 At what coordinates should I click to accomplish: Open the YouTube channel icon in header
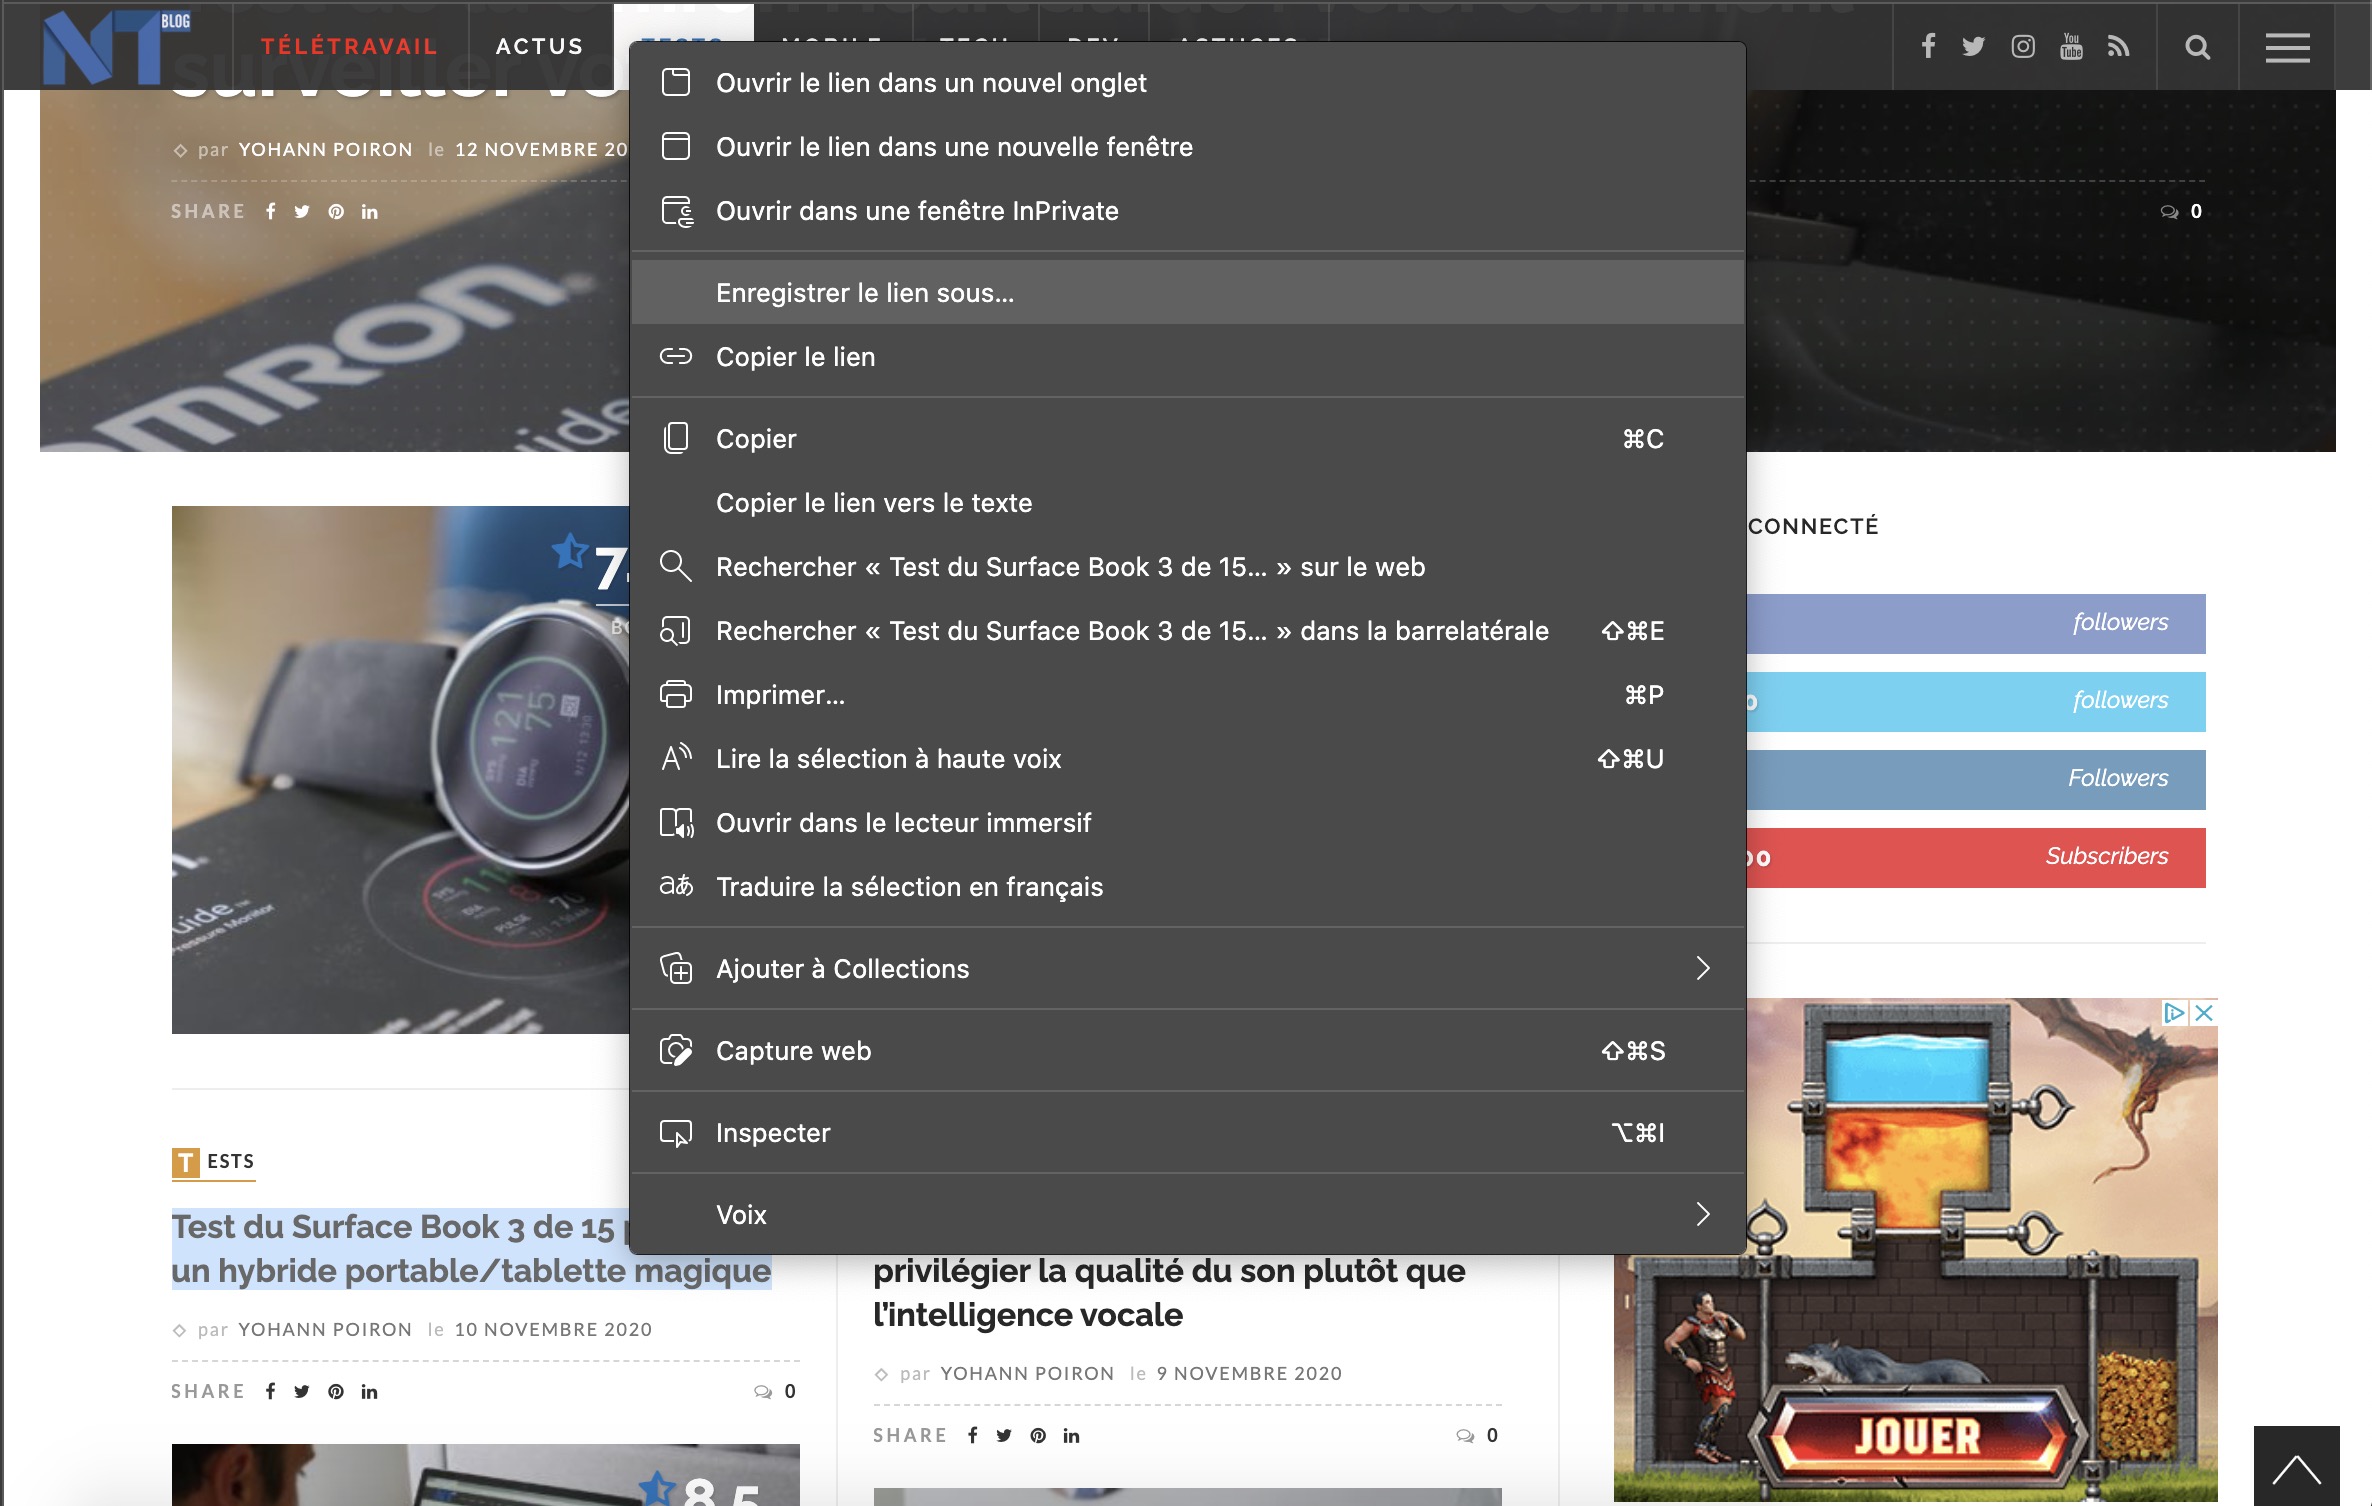2069,45
